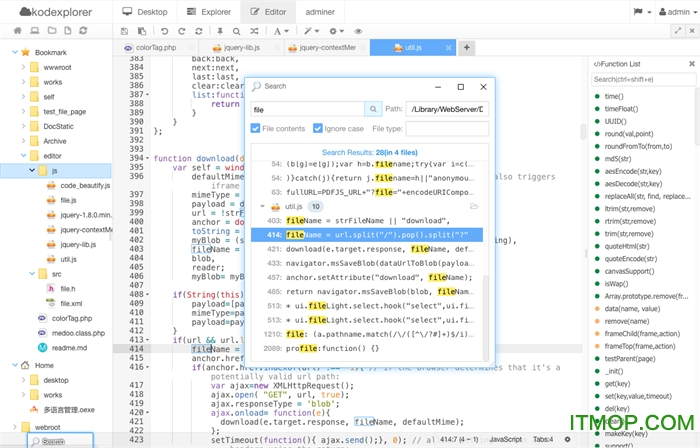Open search result line 457

[367, 277]
